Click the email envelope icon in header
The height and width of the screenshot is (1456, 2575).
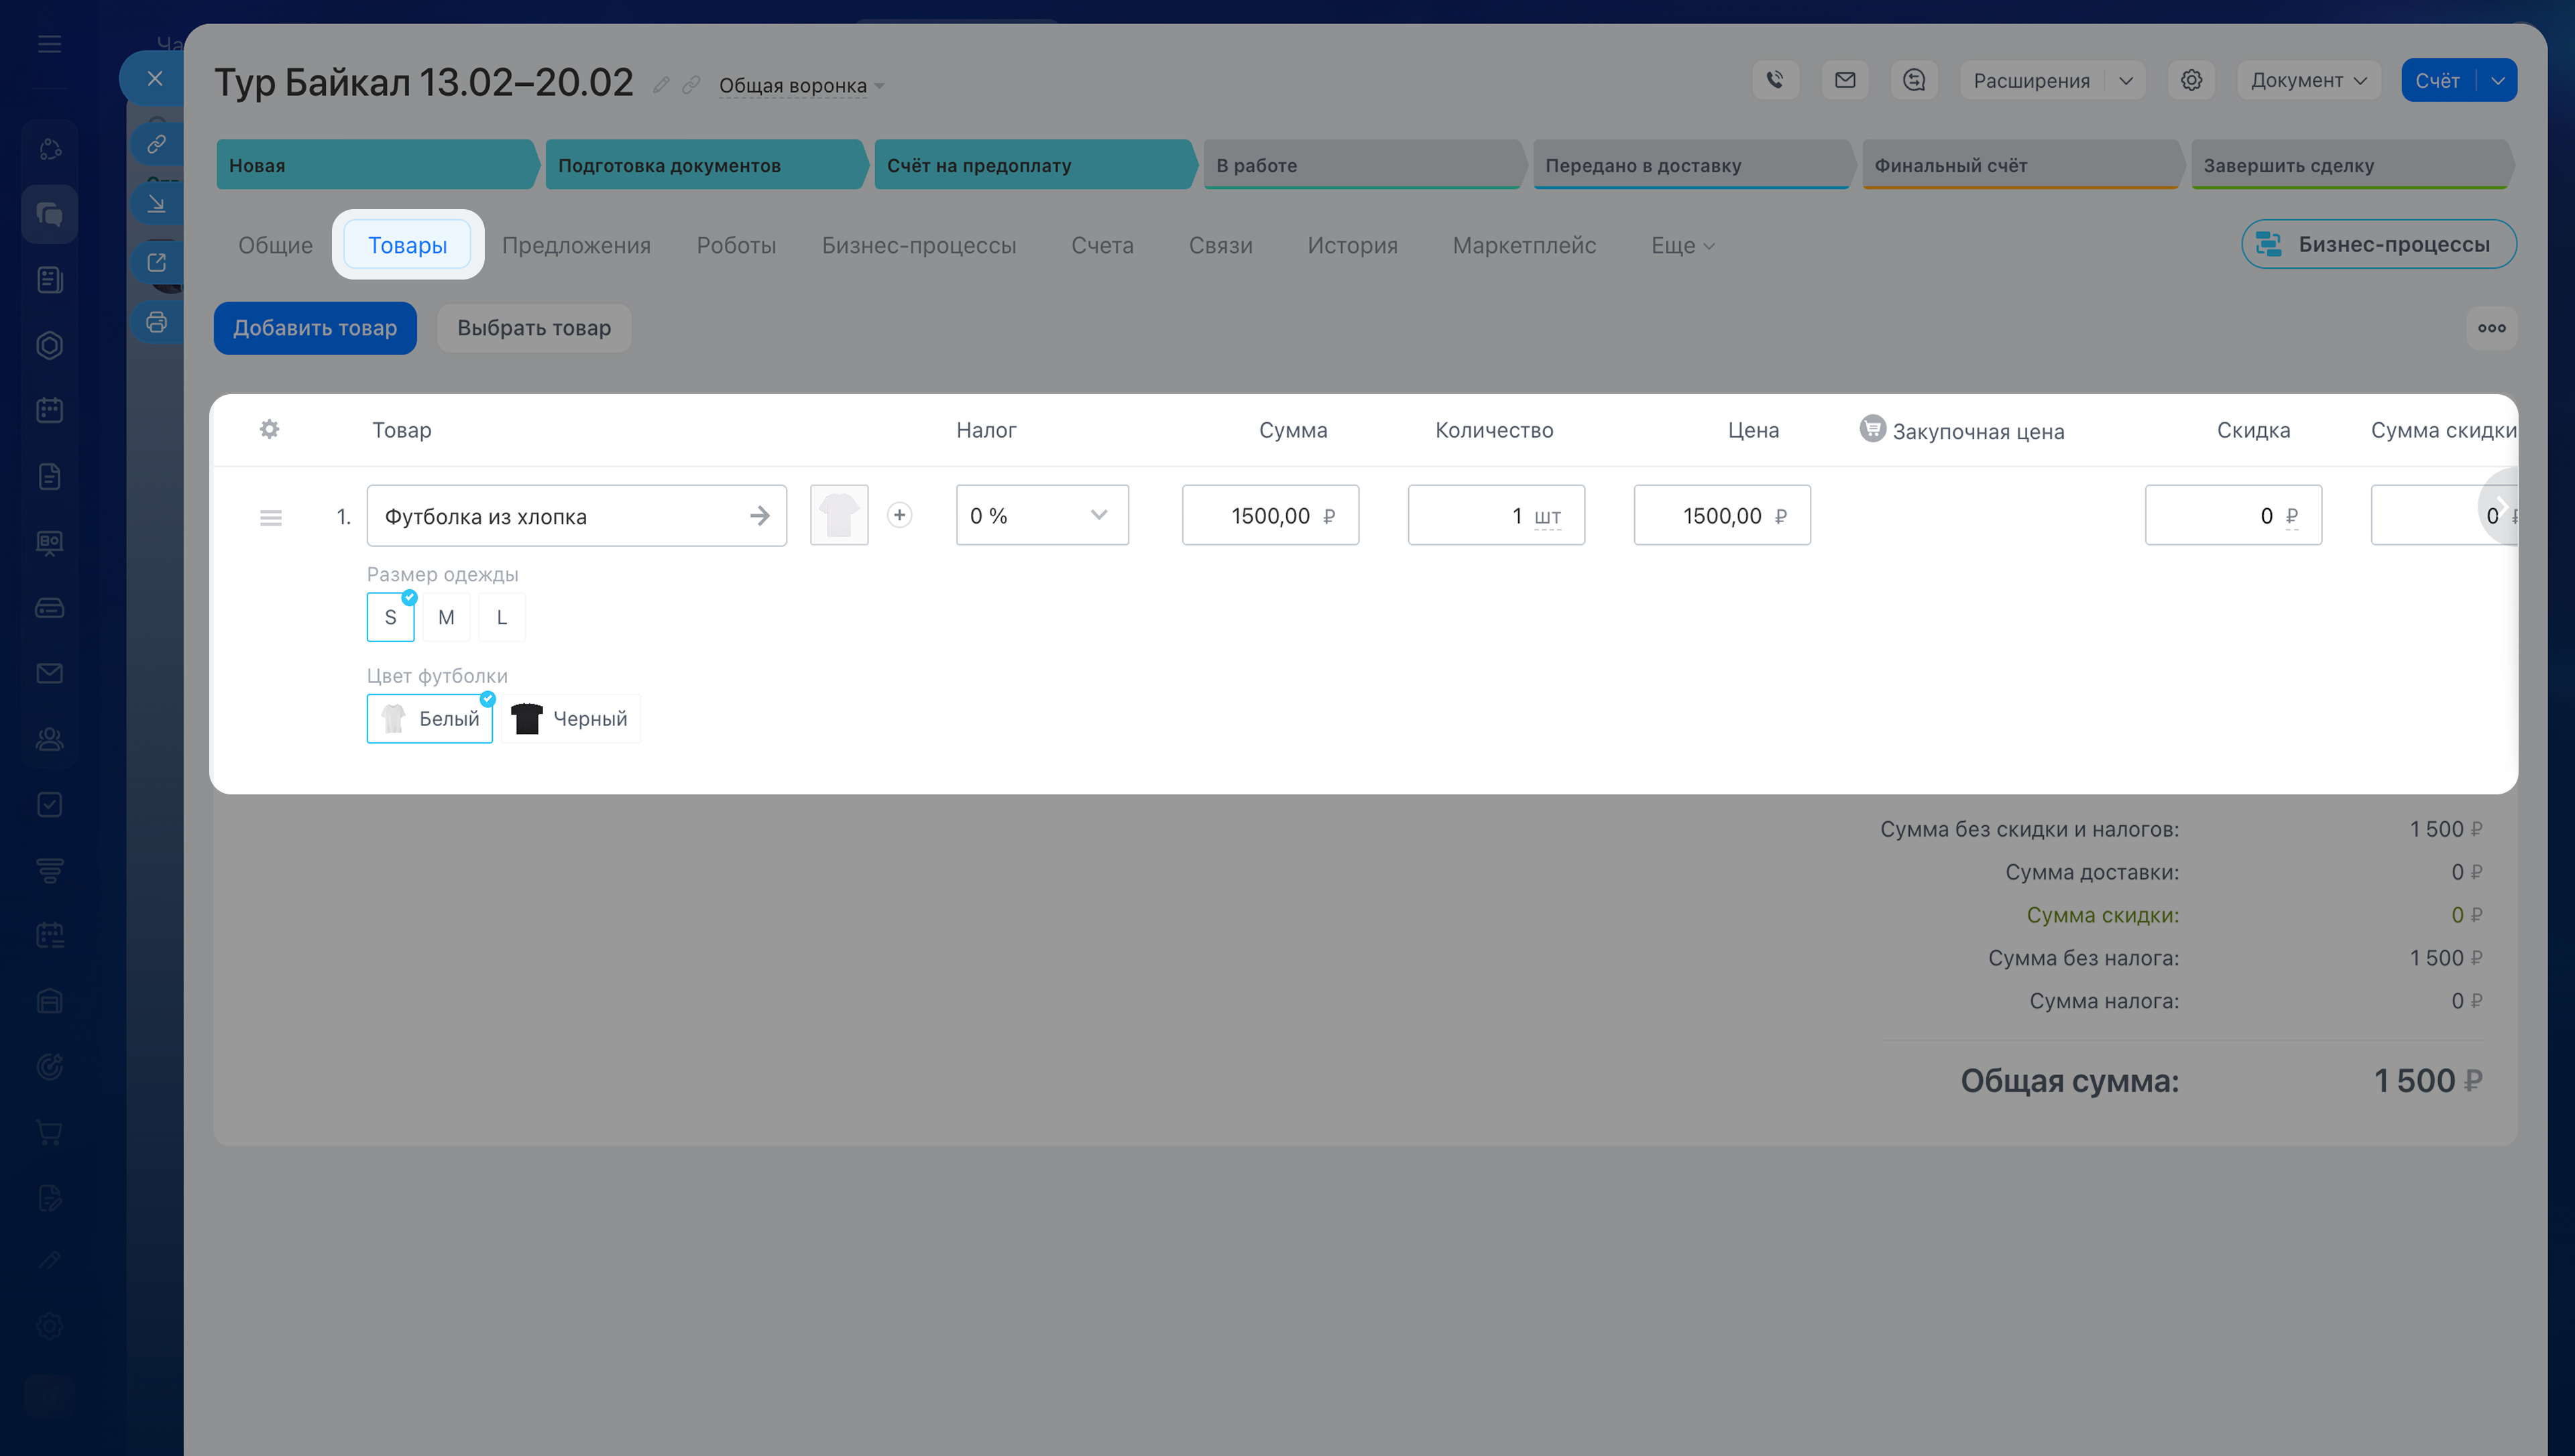tap(1845, 80)
